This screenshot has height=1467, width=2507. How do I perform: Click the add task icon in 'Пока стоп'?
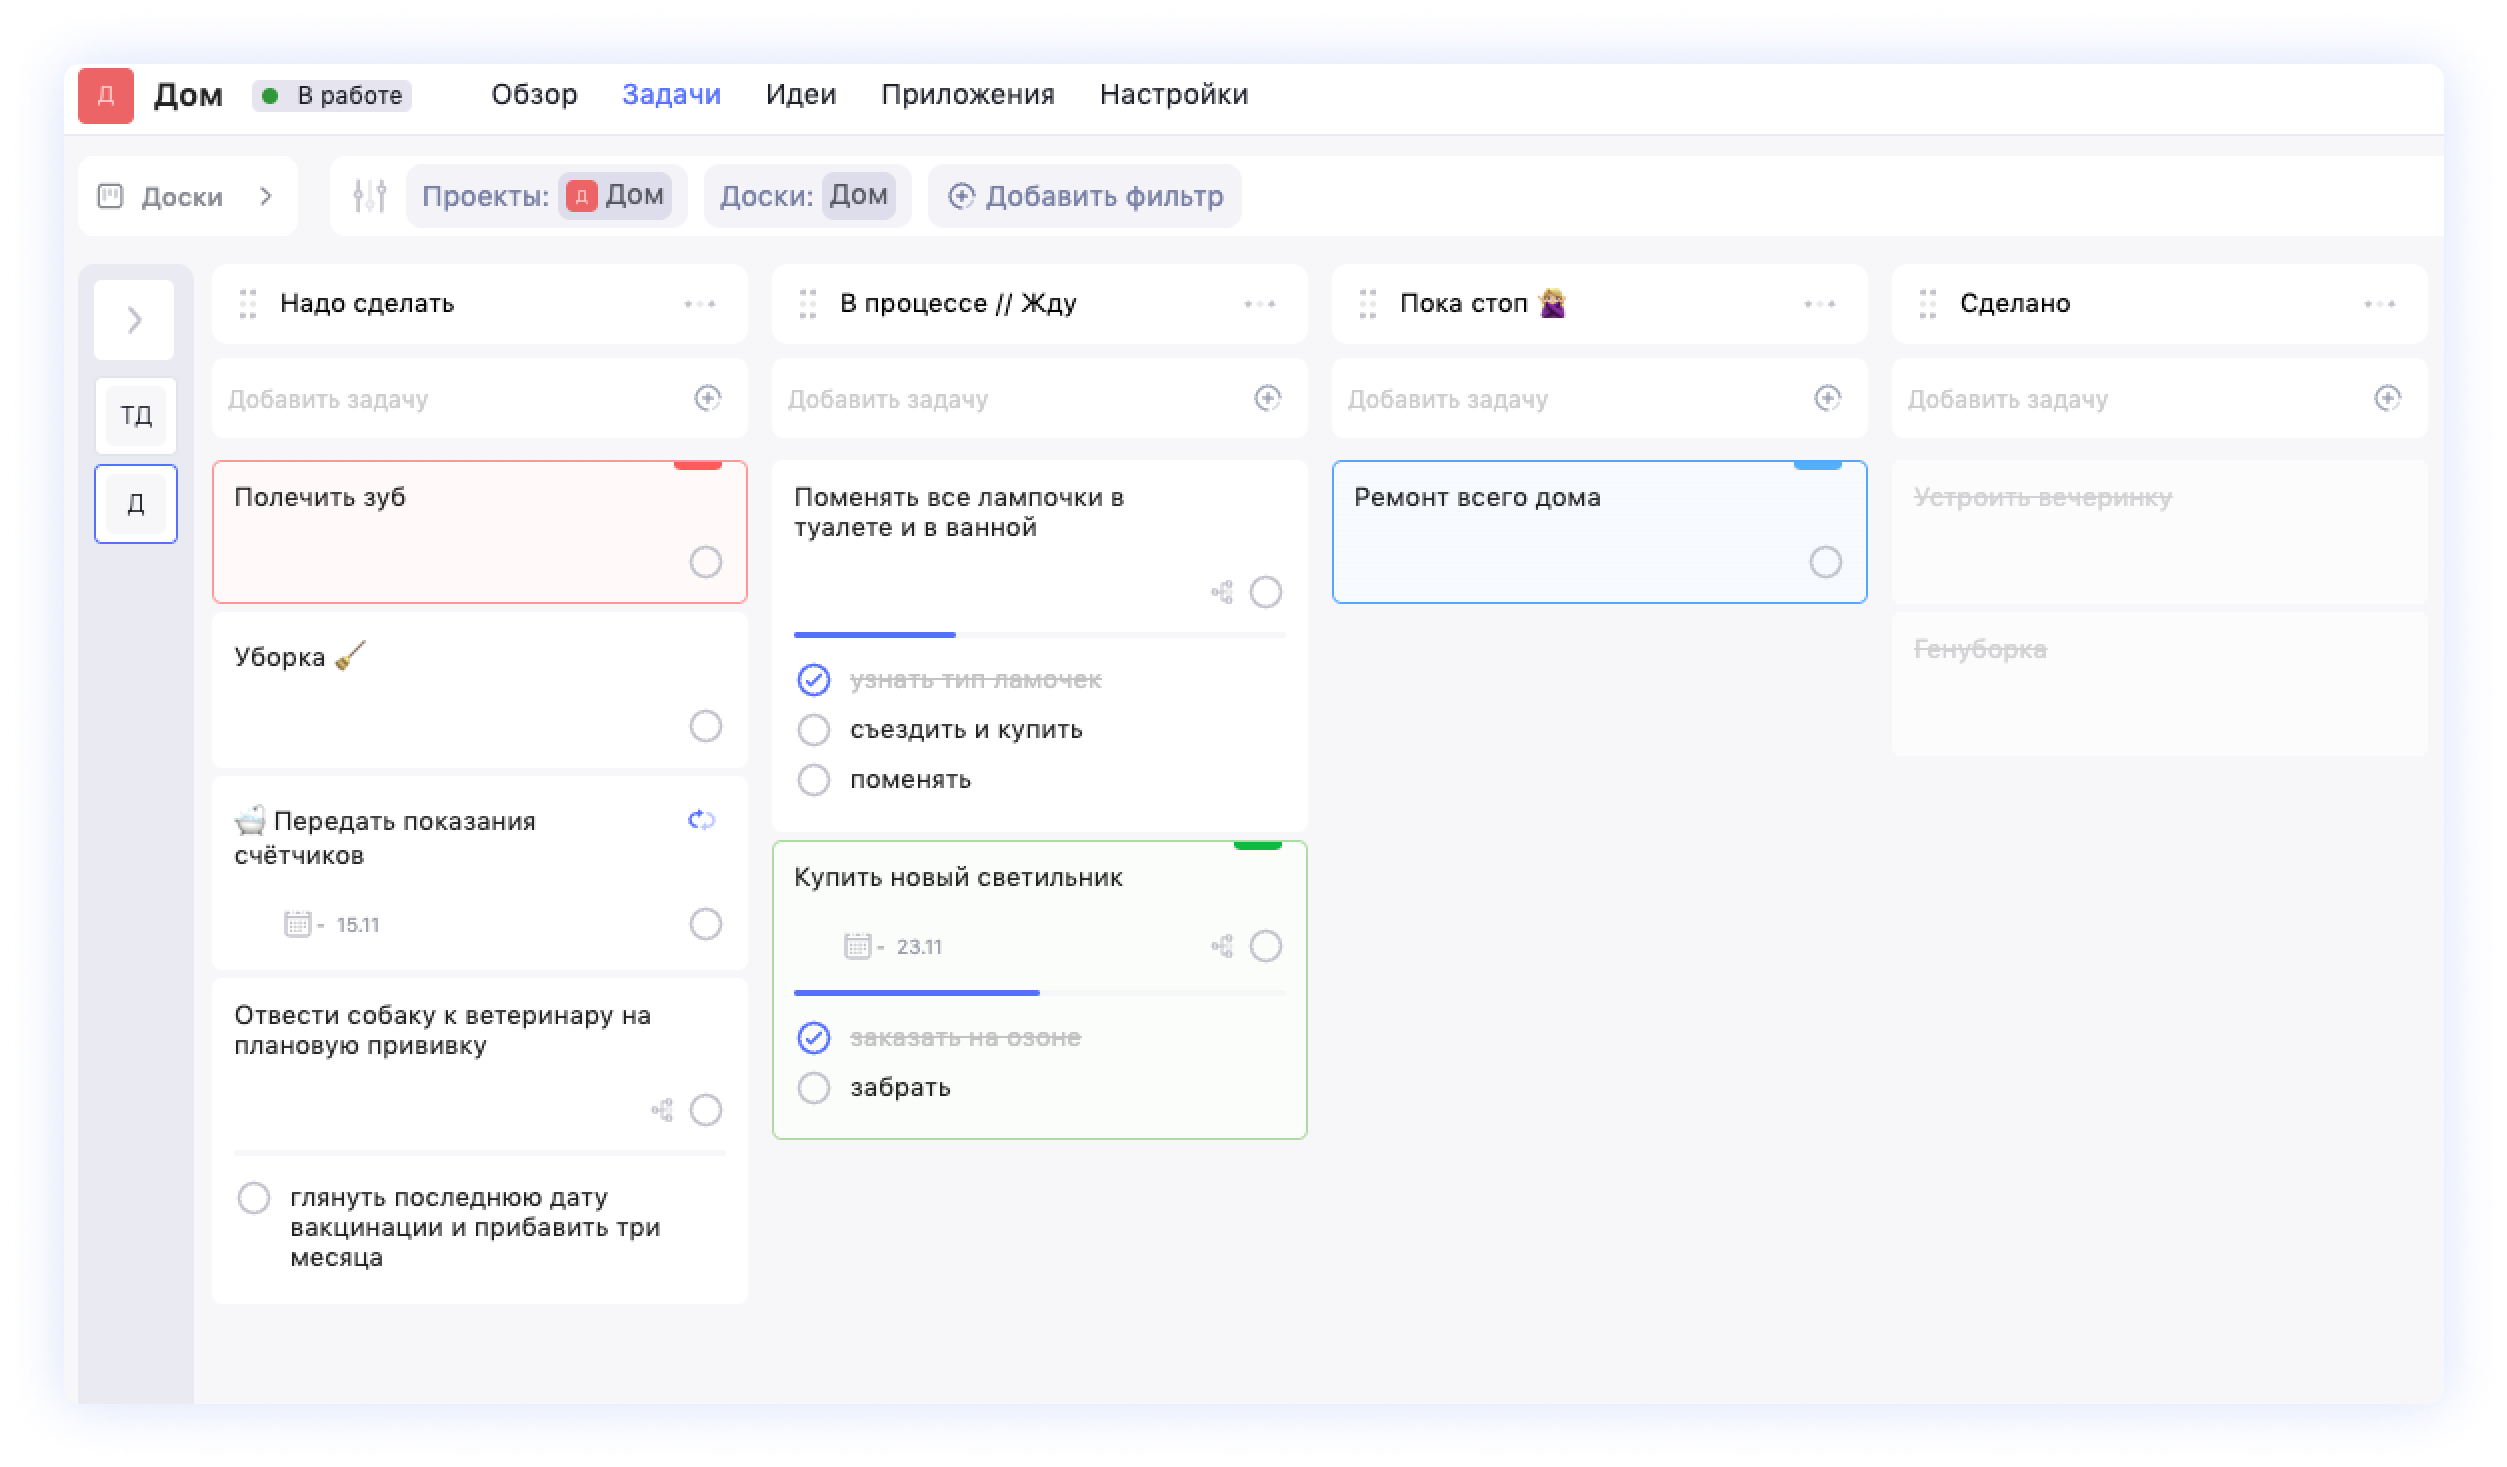[x=1830, y=398]
